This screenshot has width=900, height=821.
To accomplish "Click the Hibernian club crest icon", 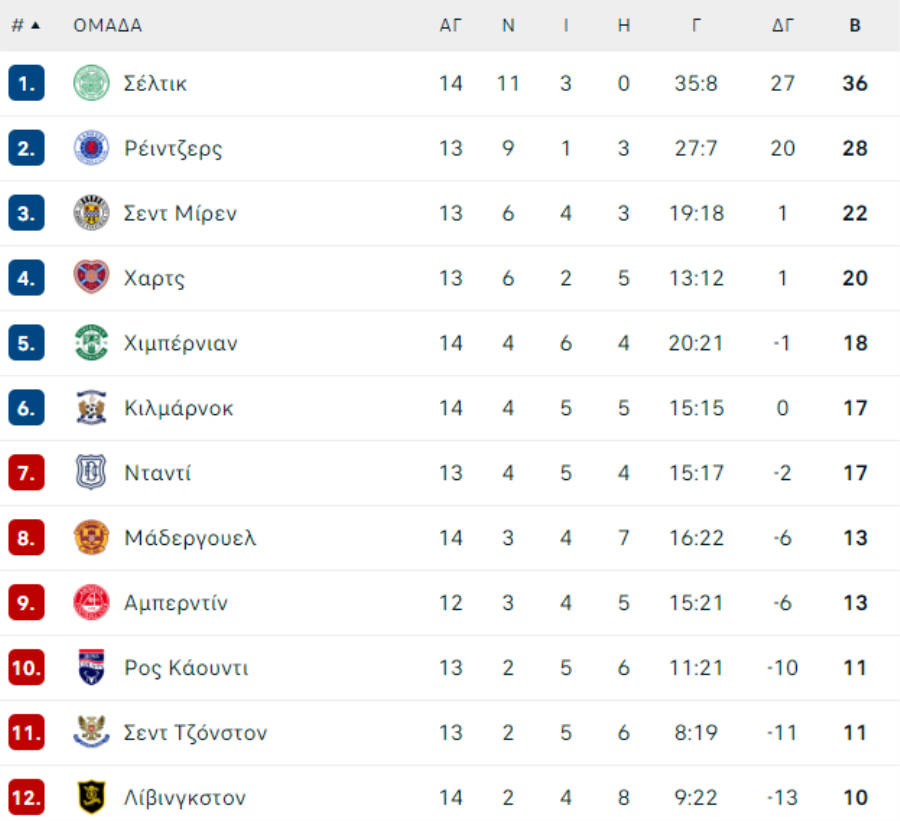I will [91, 343].
